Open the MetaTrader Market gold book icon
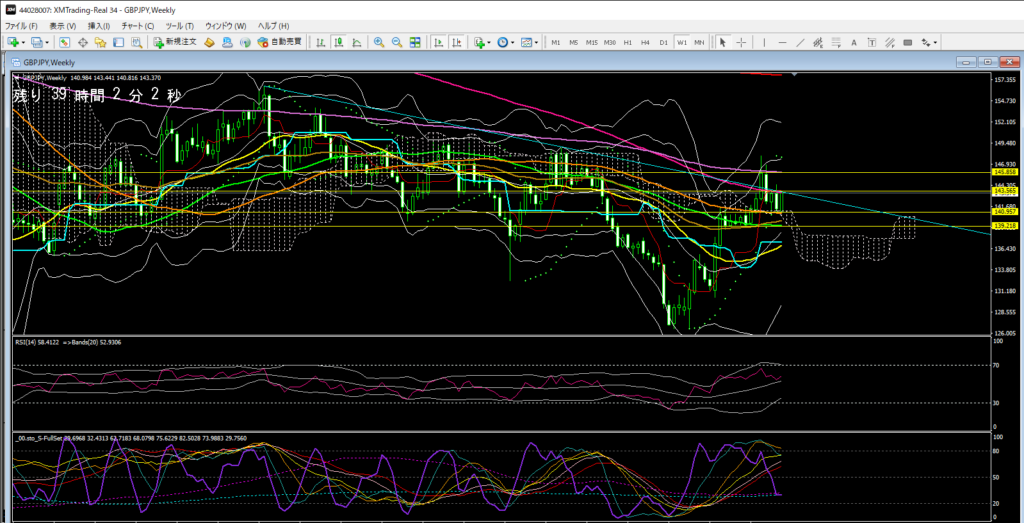Screen dimensions: 1024x523 (x=209, y=42)
